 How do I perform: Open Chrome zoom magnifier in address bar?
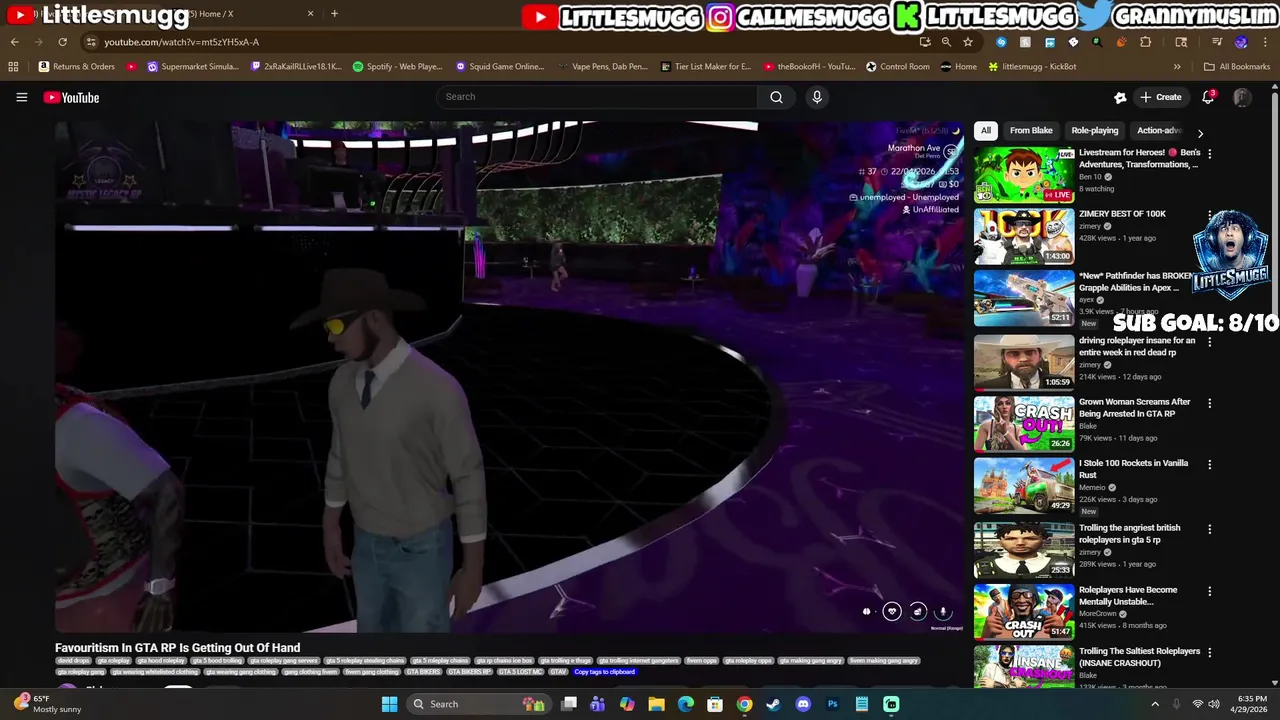[x=946, y=42]
